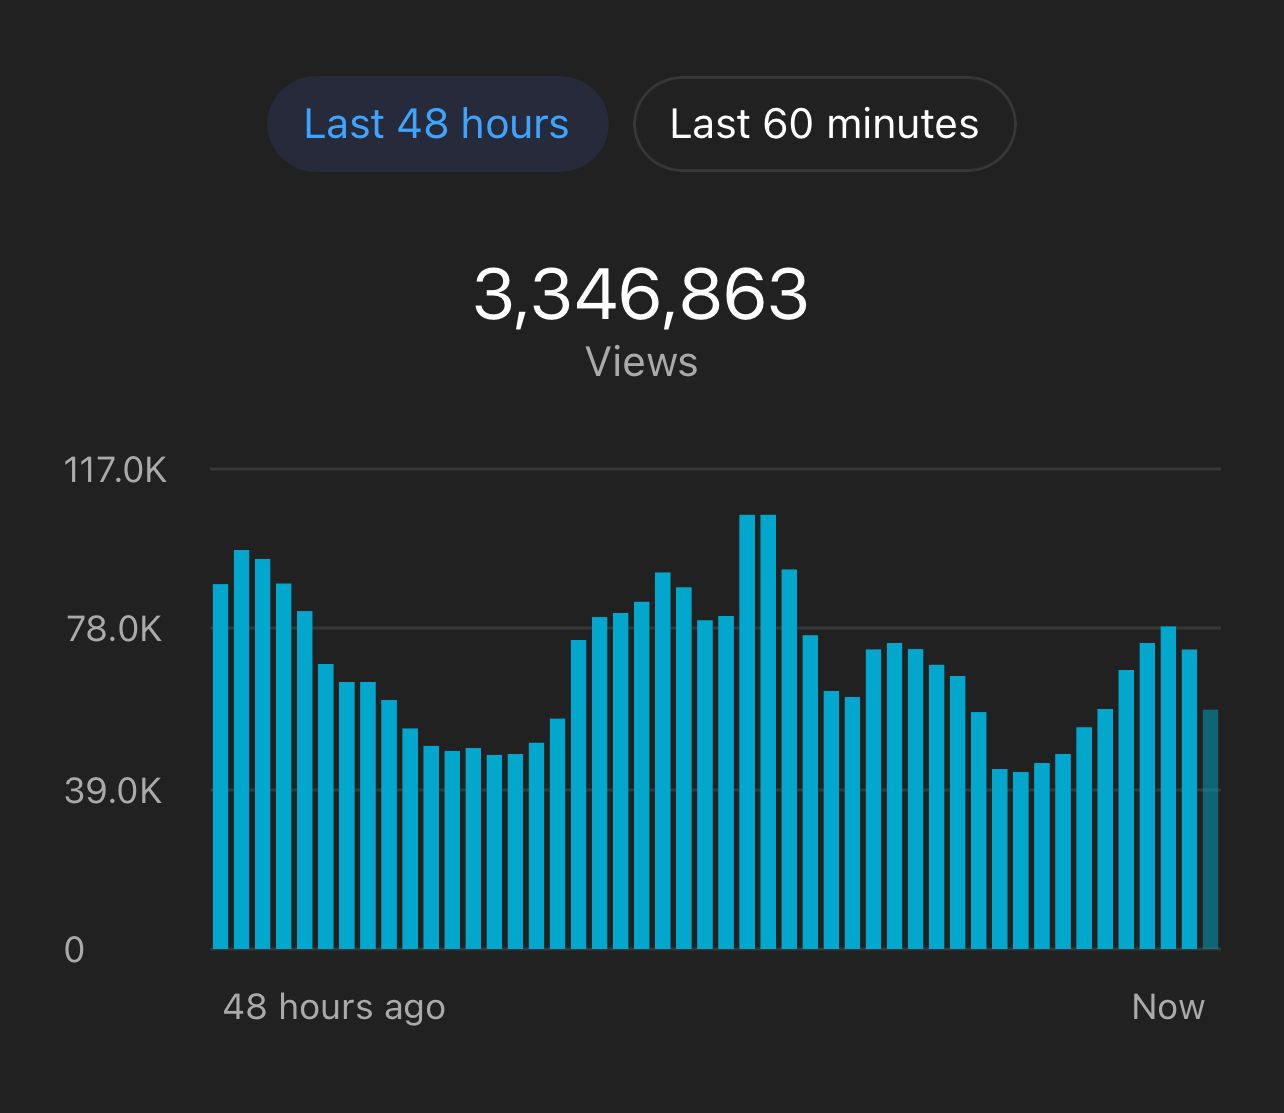Select the leftmost bar in the chart

220,766
